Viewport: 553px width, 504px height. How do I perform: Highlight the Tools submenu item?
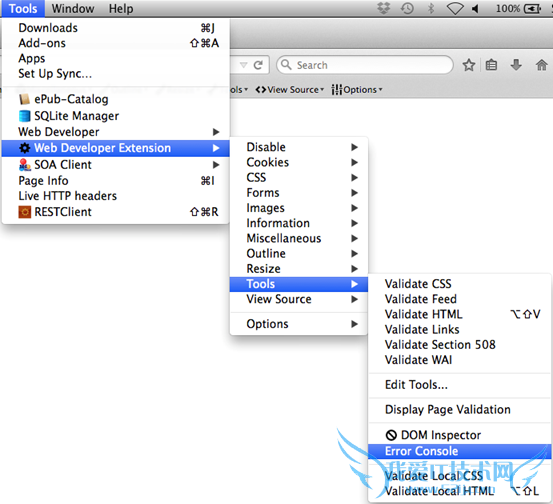[x=299, y=284]
